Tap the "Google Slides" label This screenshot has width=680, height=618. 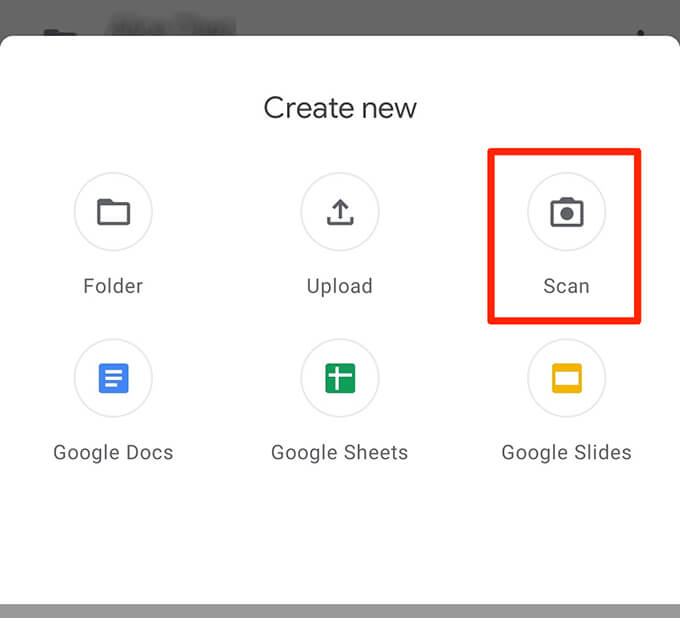pos(566,453)
